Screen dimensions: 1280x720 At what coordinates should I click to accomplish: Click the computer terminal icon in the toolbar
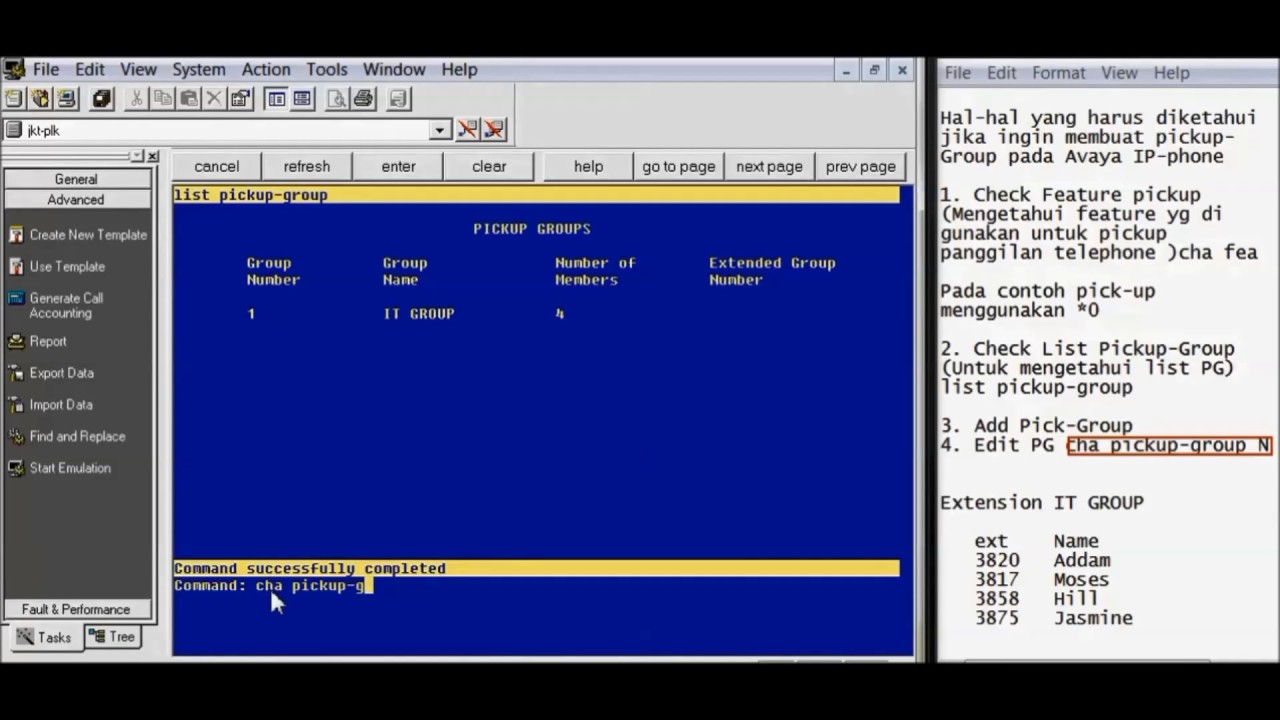click(67, 98)
